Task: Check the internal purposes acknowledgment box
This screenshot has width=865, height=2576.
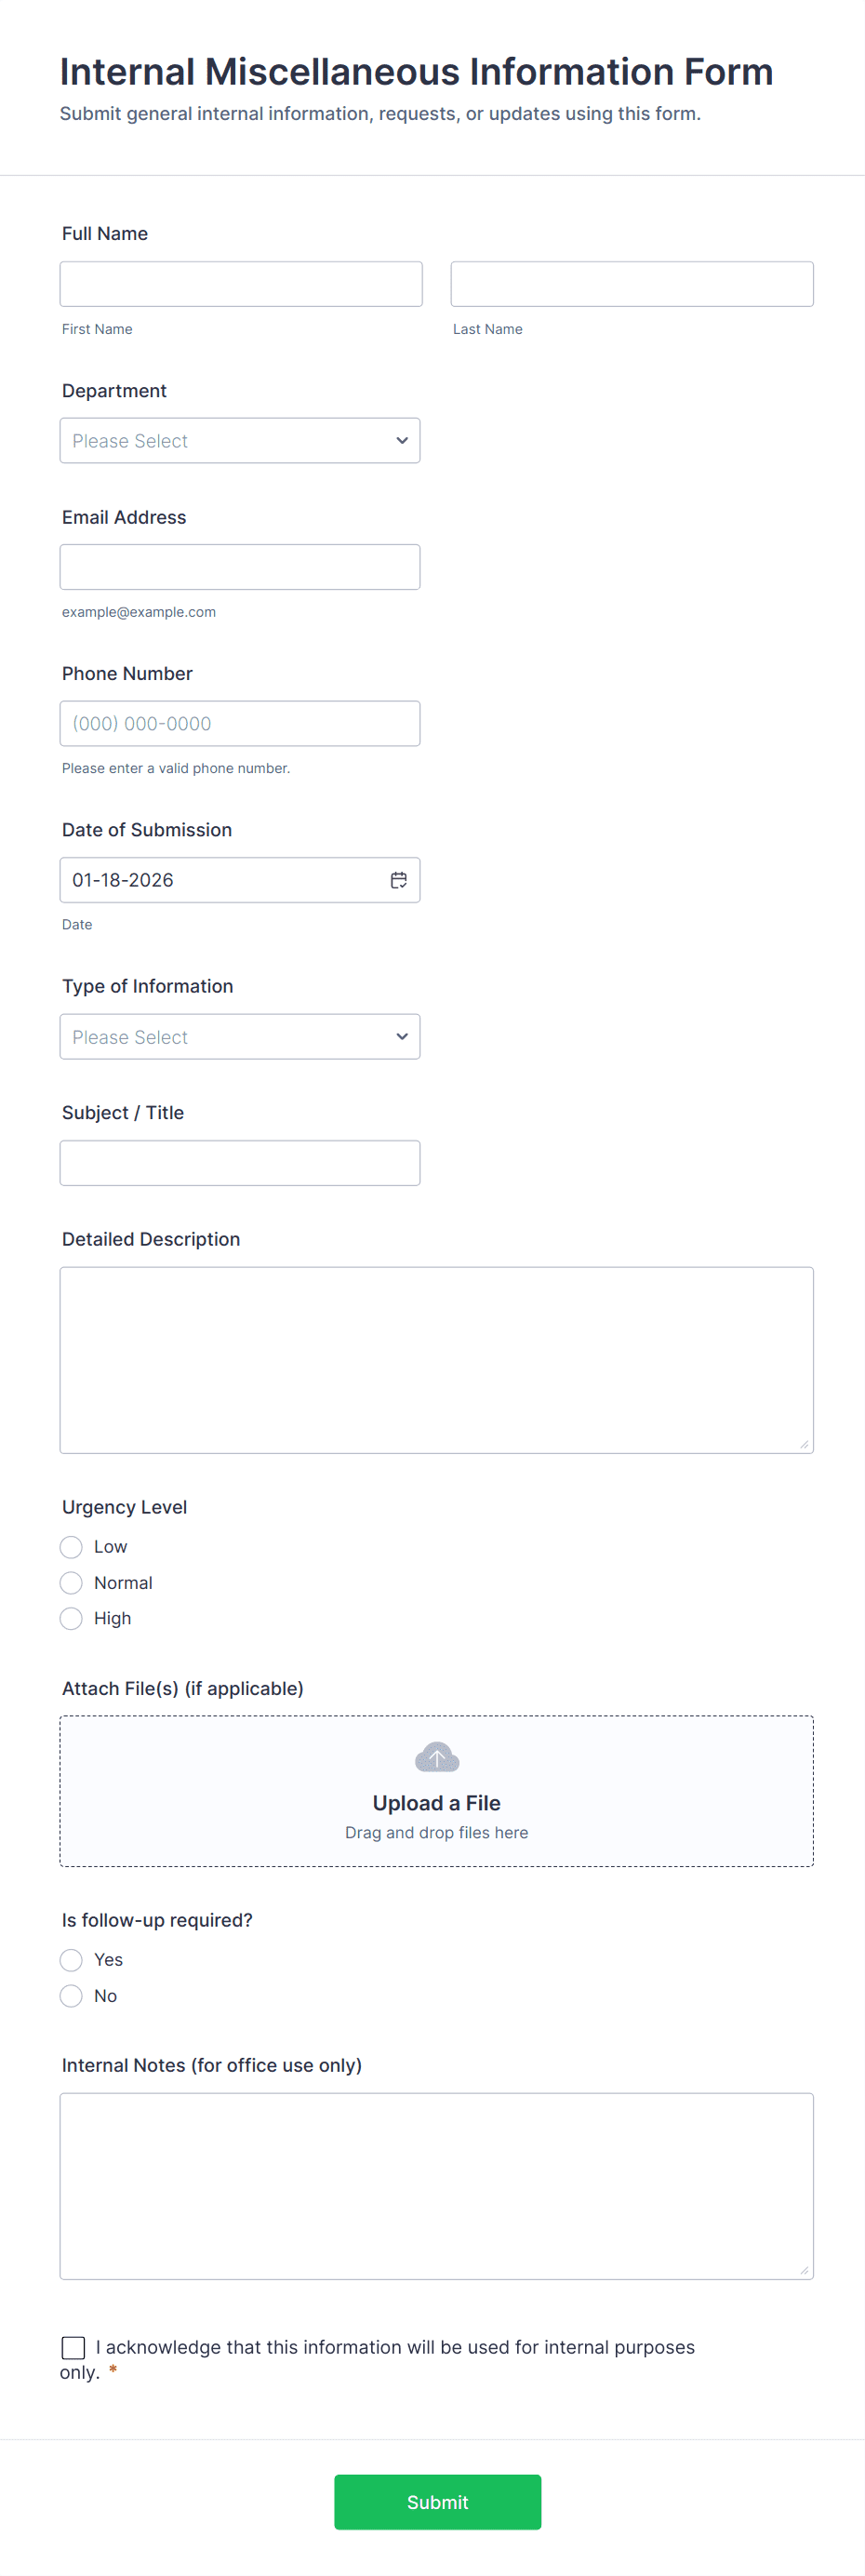Action: click(73, 2347)
